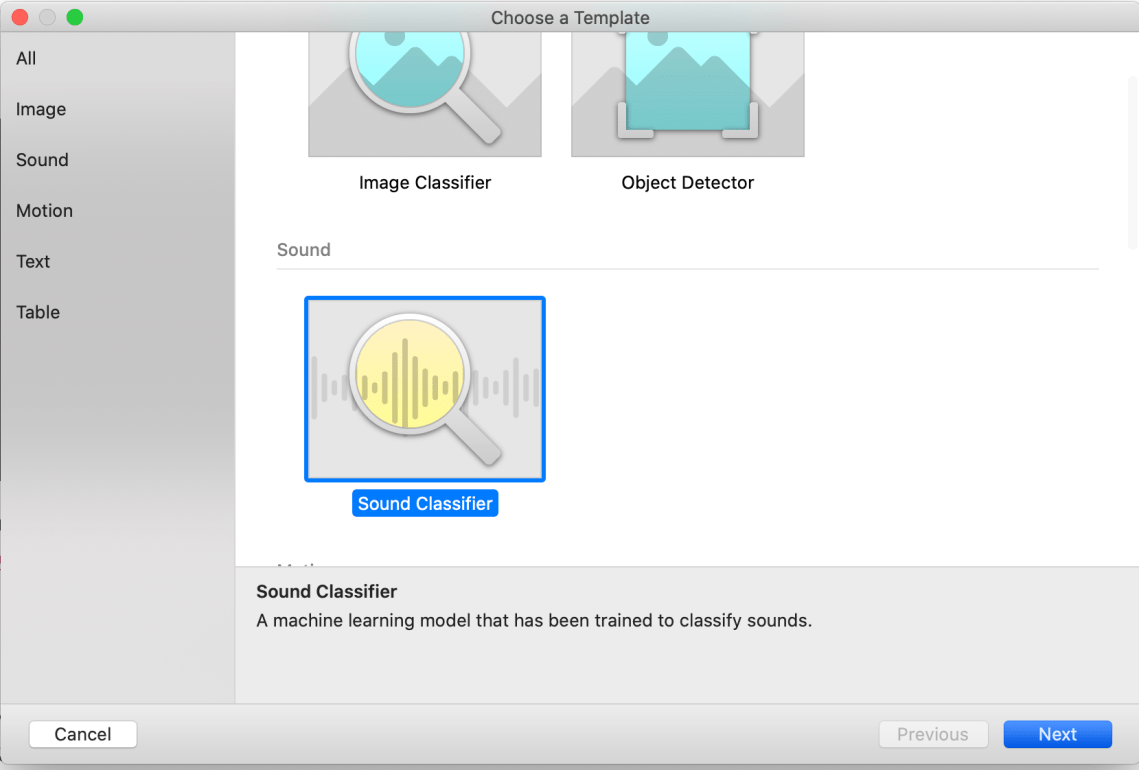Screen dimensions: 1139x770
Task: Click the Sound Classifier label below the thumbnail
Action: point(425,503)
